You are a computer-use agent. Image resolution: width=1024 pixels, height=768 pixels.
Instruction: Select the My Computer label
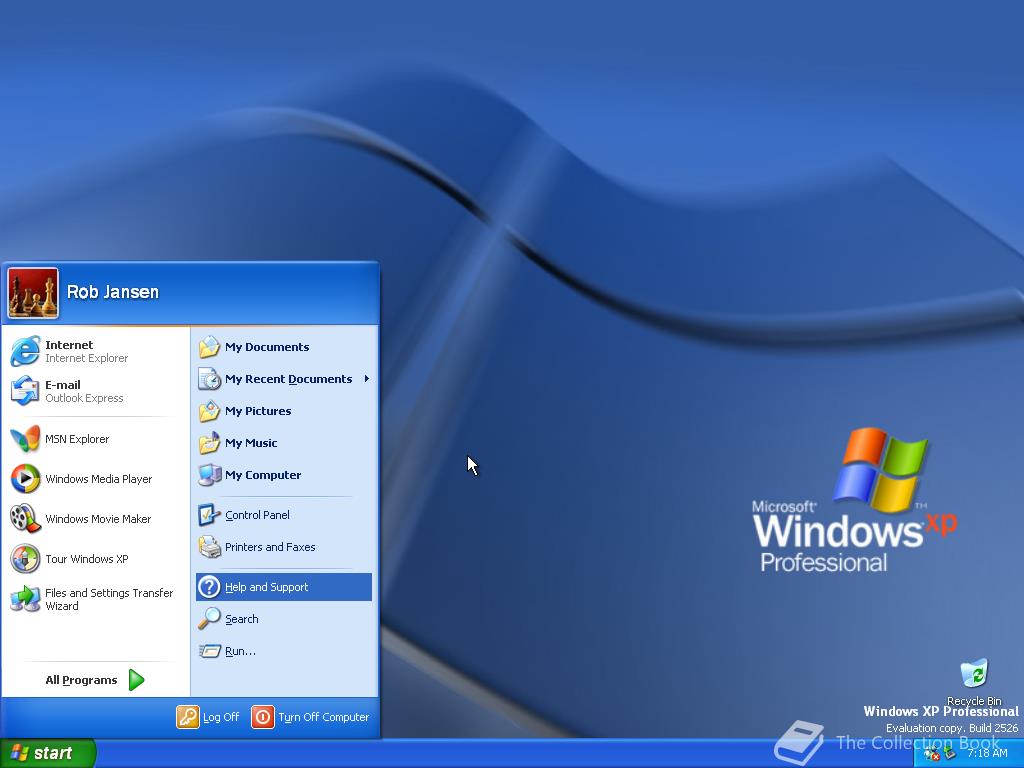click(263, 475)
